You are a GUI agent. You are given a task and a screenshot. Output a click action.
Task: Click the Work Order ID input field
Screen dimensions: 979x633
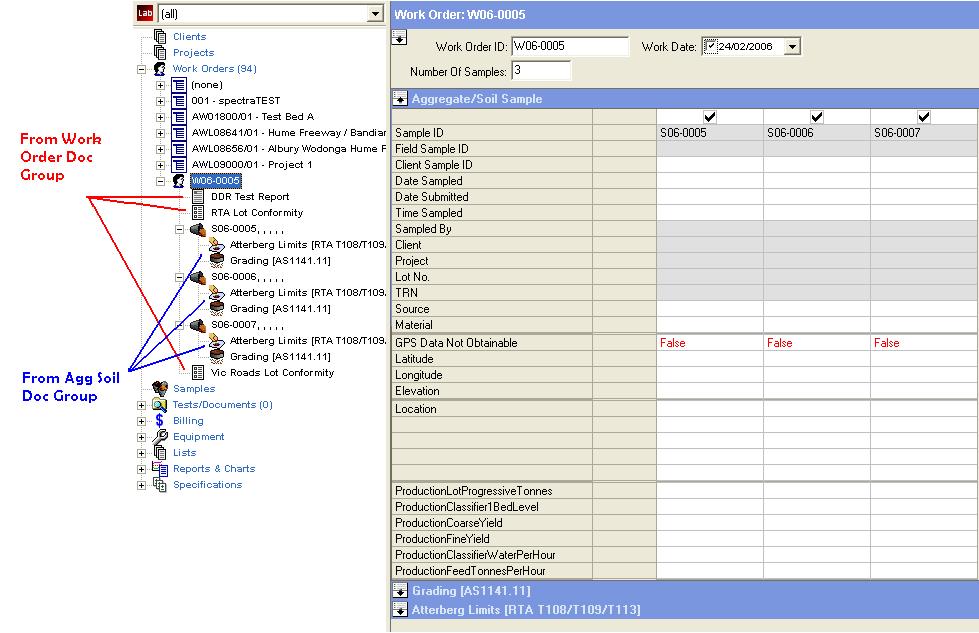tap(569, 47)
